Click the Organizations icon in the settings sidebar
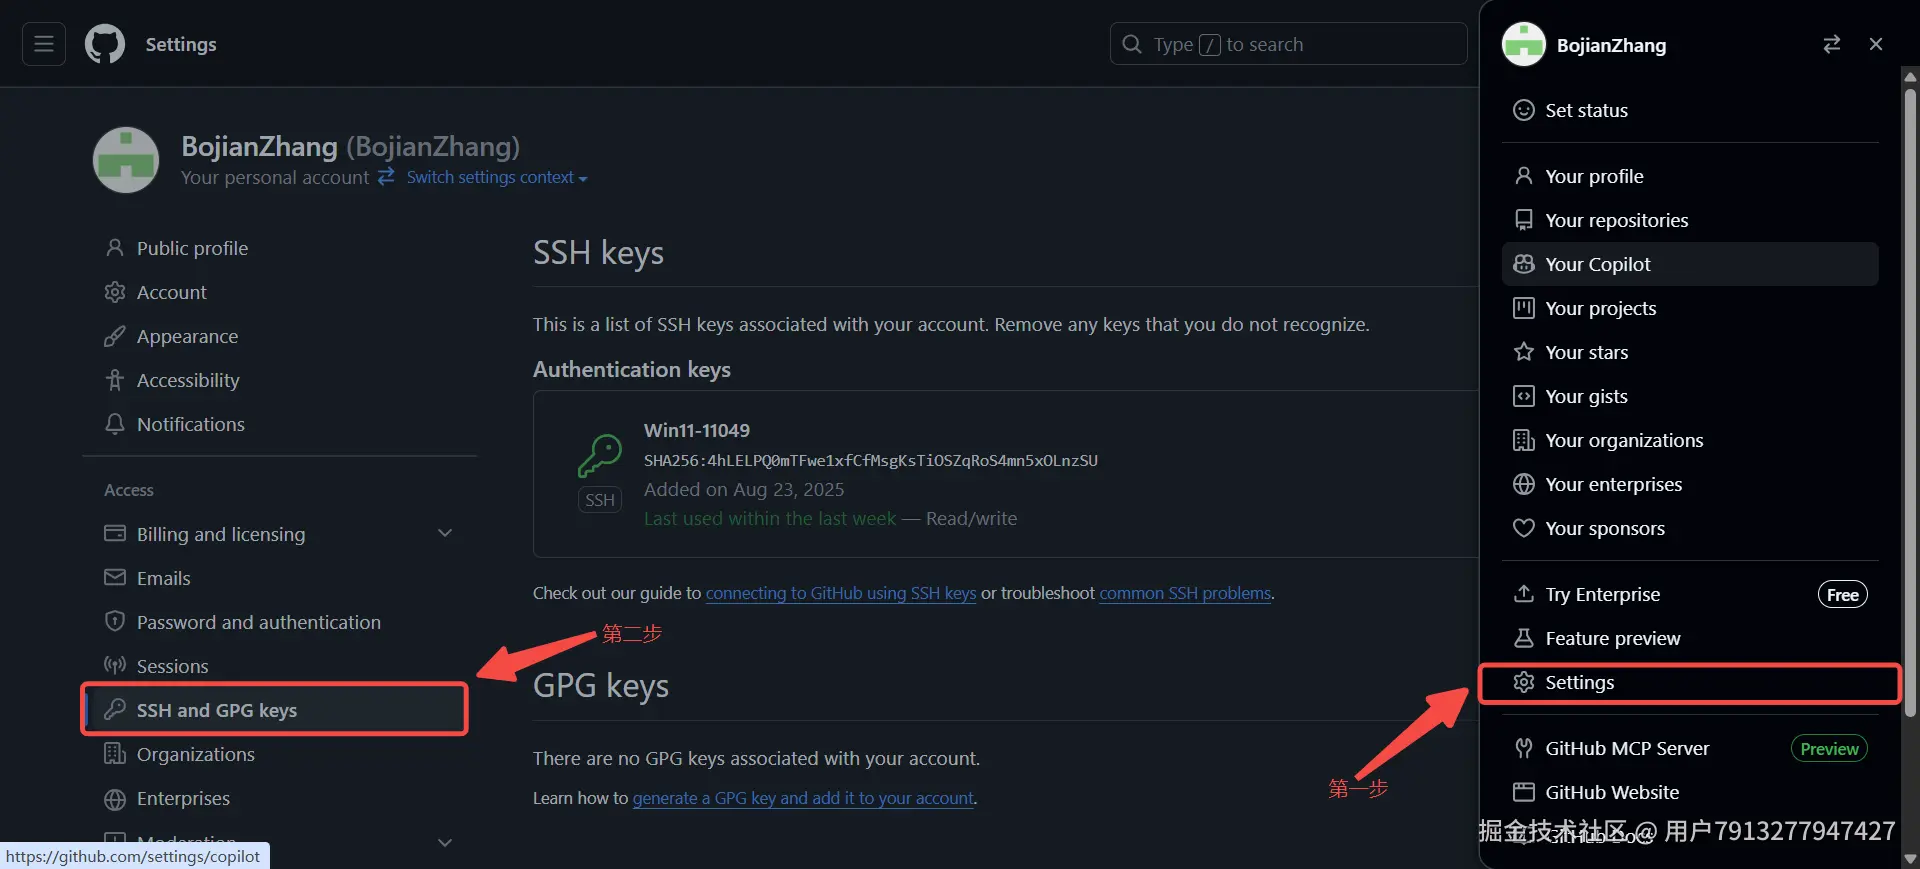Image resolution: width=1920 pixels, height=869 pixels. (115, 754)
